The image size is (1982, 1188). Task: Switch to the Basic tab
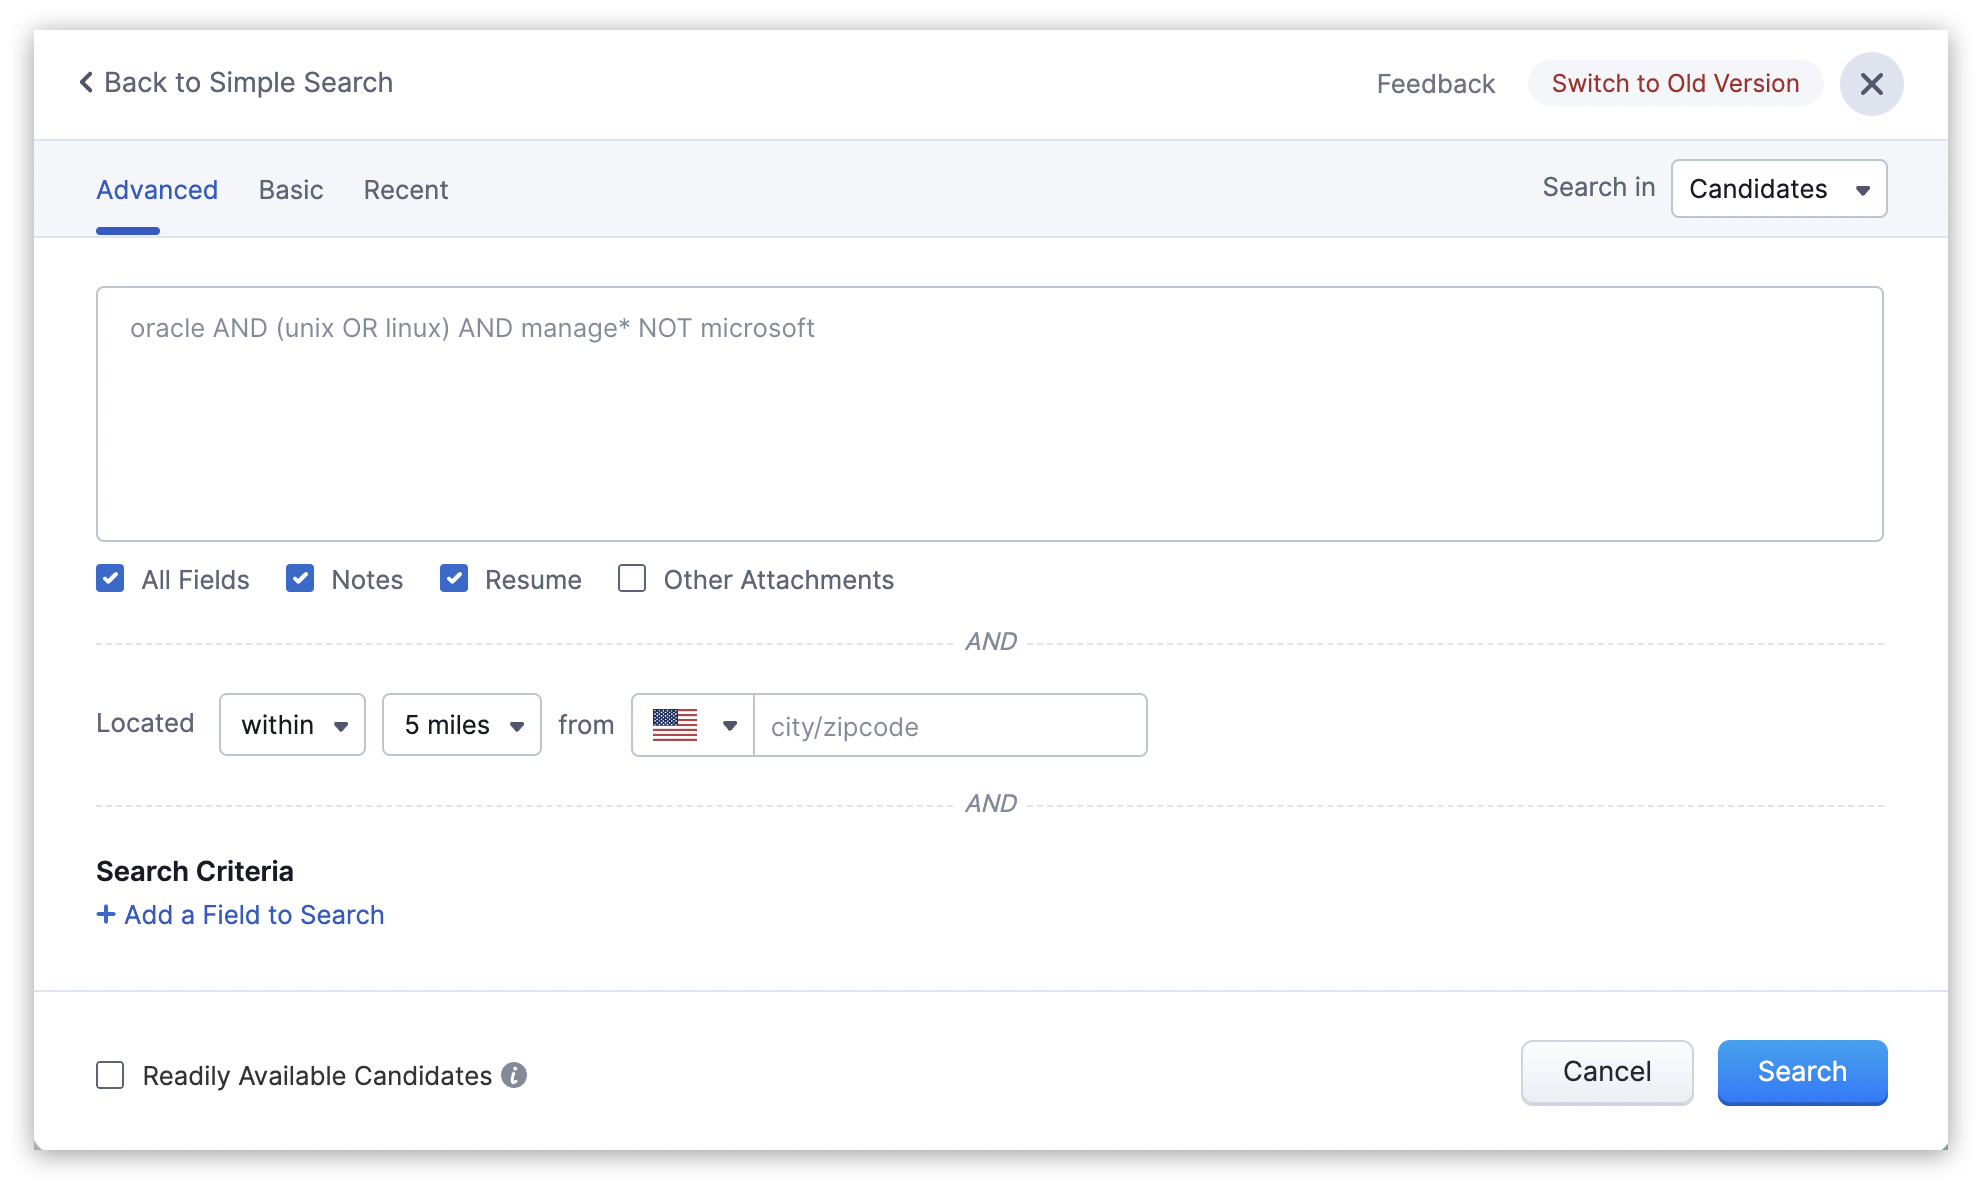(290, 190)
